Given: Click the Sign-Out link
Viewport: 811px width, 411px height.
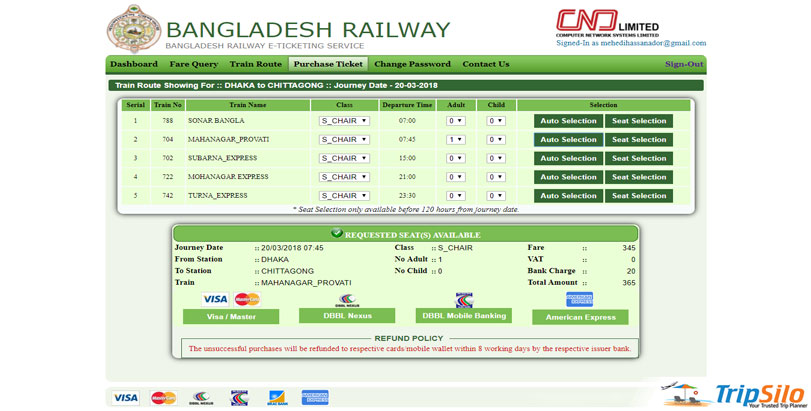Looking at the screenshot, I should point(684,64).
